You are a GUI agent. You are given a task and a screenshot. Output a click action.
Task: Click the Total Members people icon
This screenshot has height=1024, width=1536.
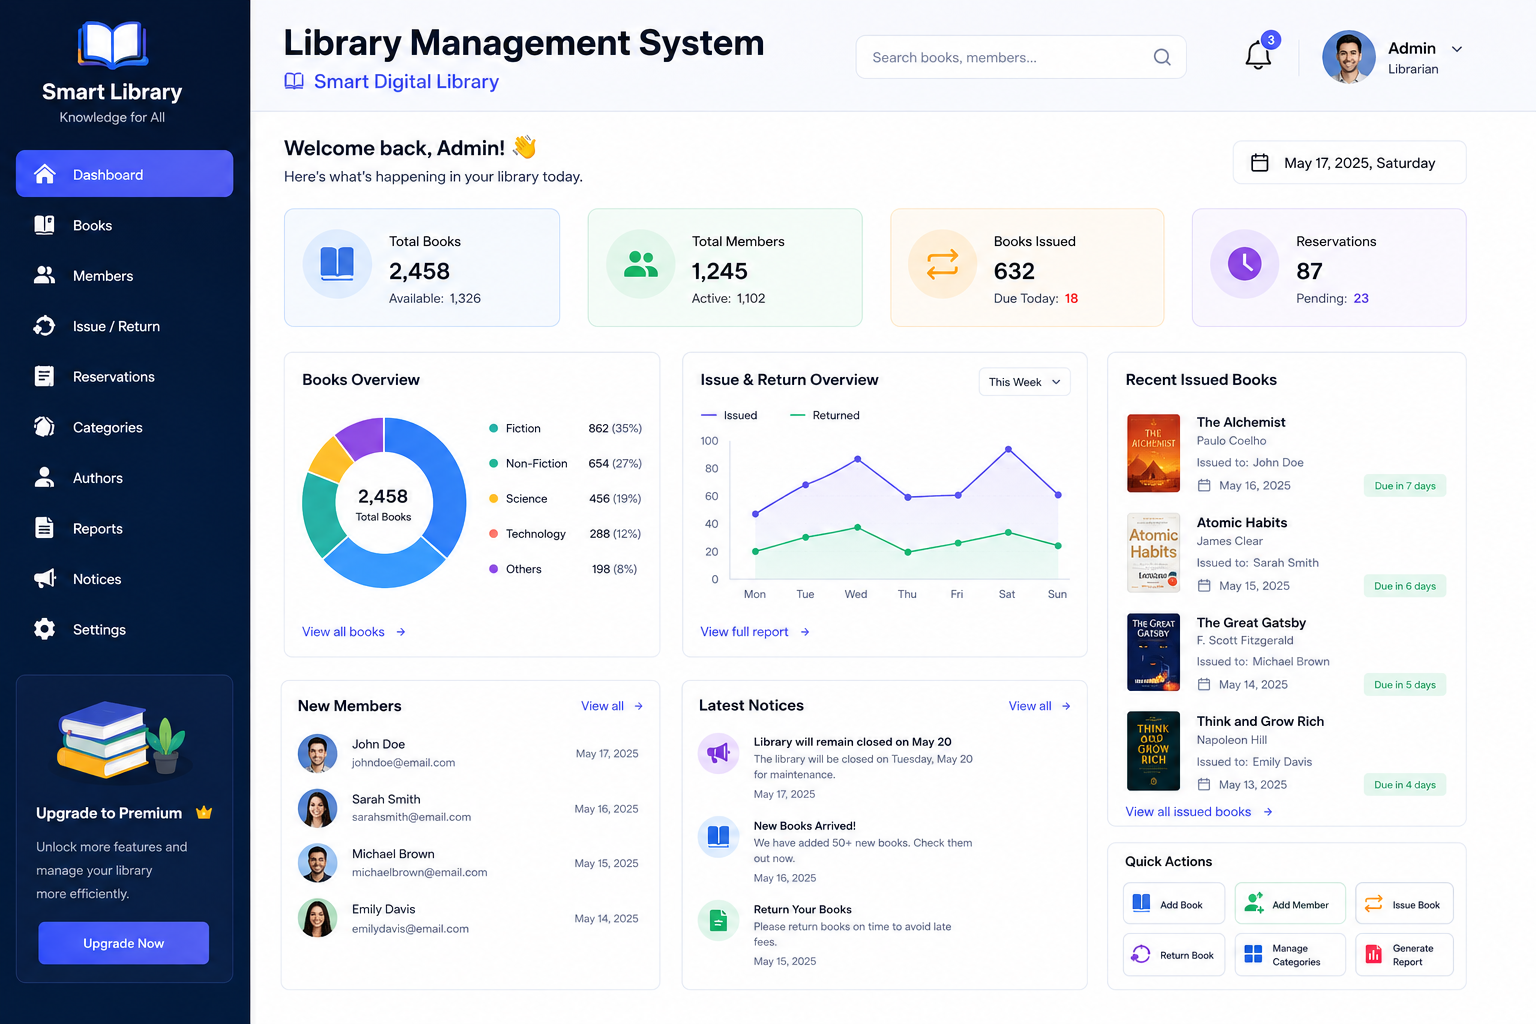[x=641, y=264]
